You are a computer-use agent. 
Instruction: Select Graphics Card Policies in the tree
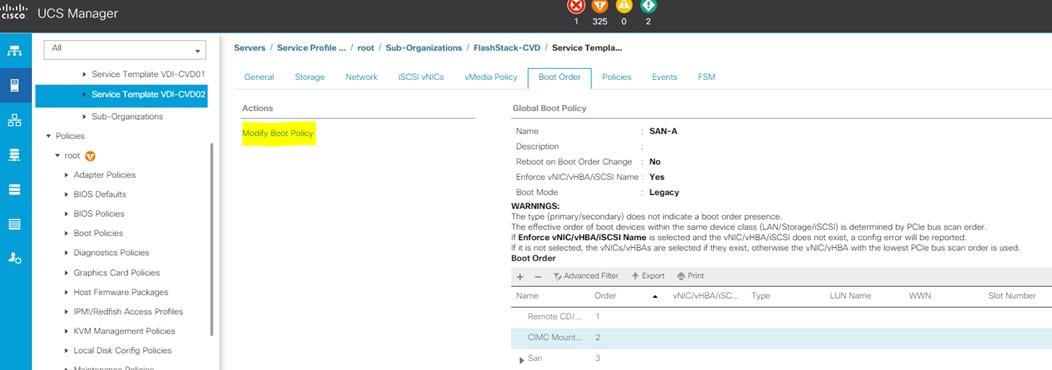117,273
